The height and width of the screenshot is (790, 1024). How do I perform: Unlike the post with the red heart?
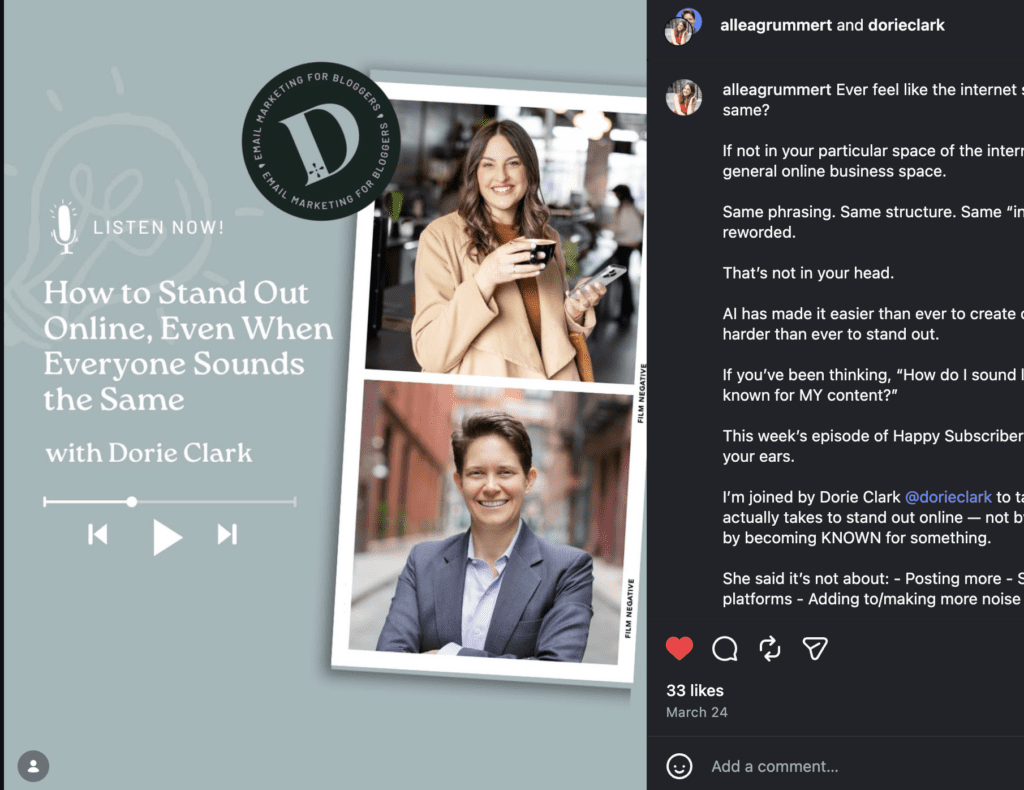[x=680, y=649]
